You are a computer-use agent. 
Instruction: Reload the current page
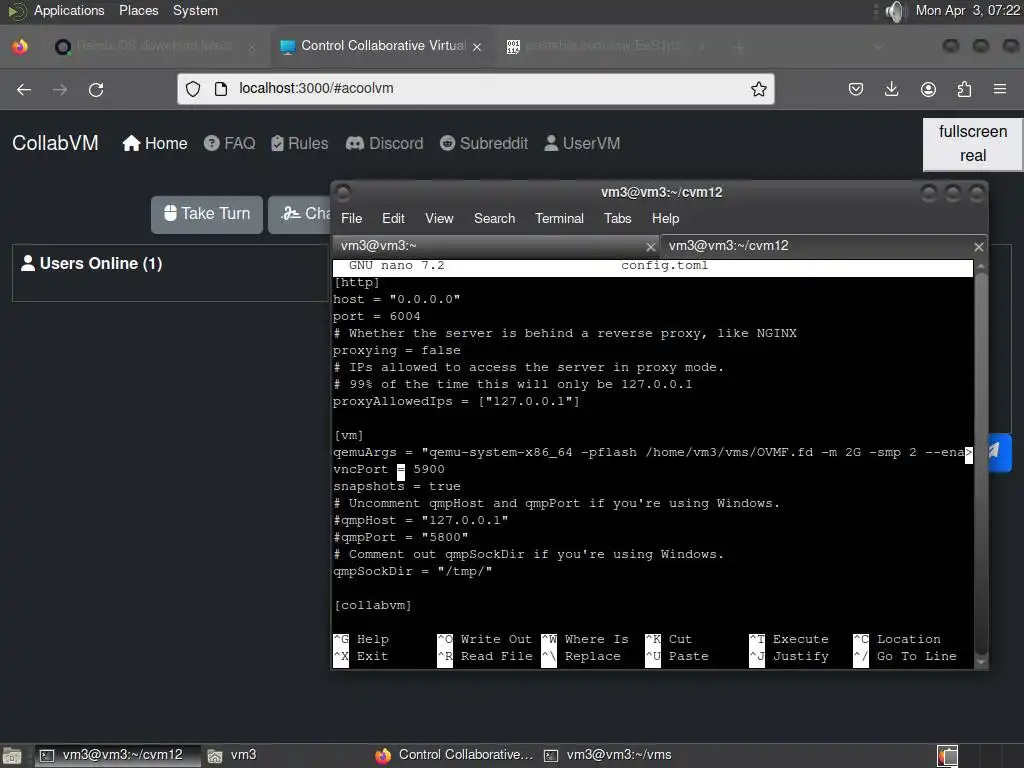pos(96,89)
